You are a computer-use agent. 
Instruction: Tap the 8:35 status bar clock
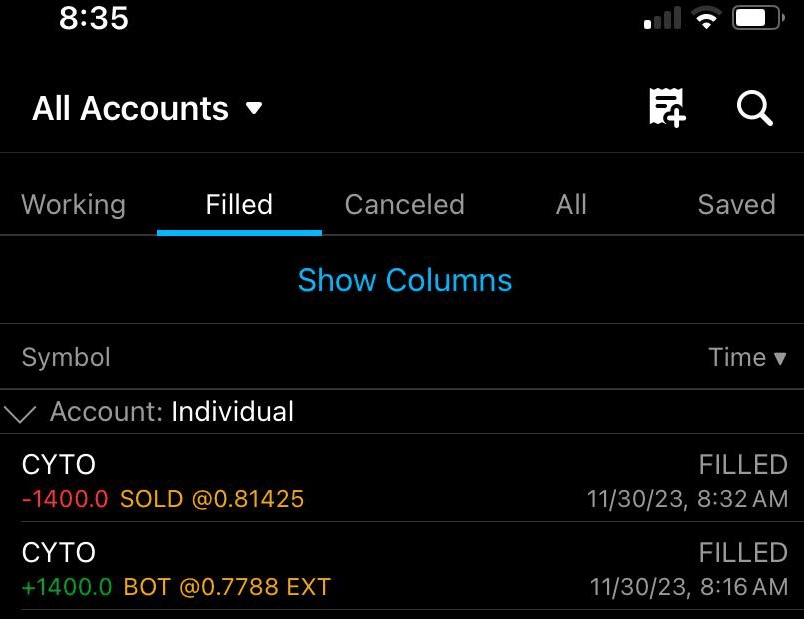click(x=94, y=18)
